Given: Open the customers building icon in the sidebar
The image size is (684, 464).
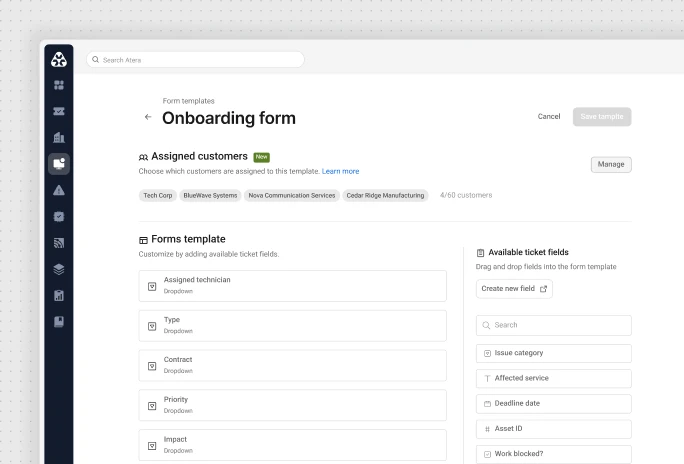Looking at the screenshot, I should pos(59,137).
